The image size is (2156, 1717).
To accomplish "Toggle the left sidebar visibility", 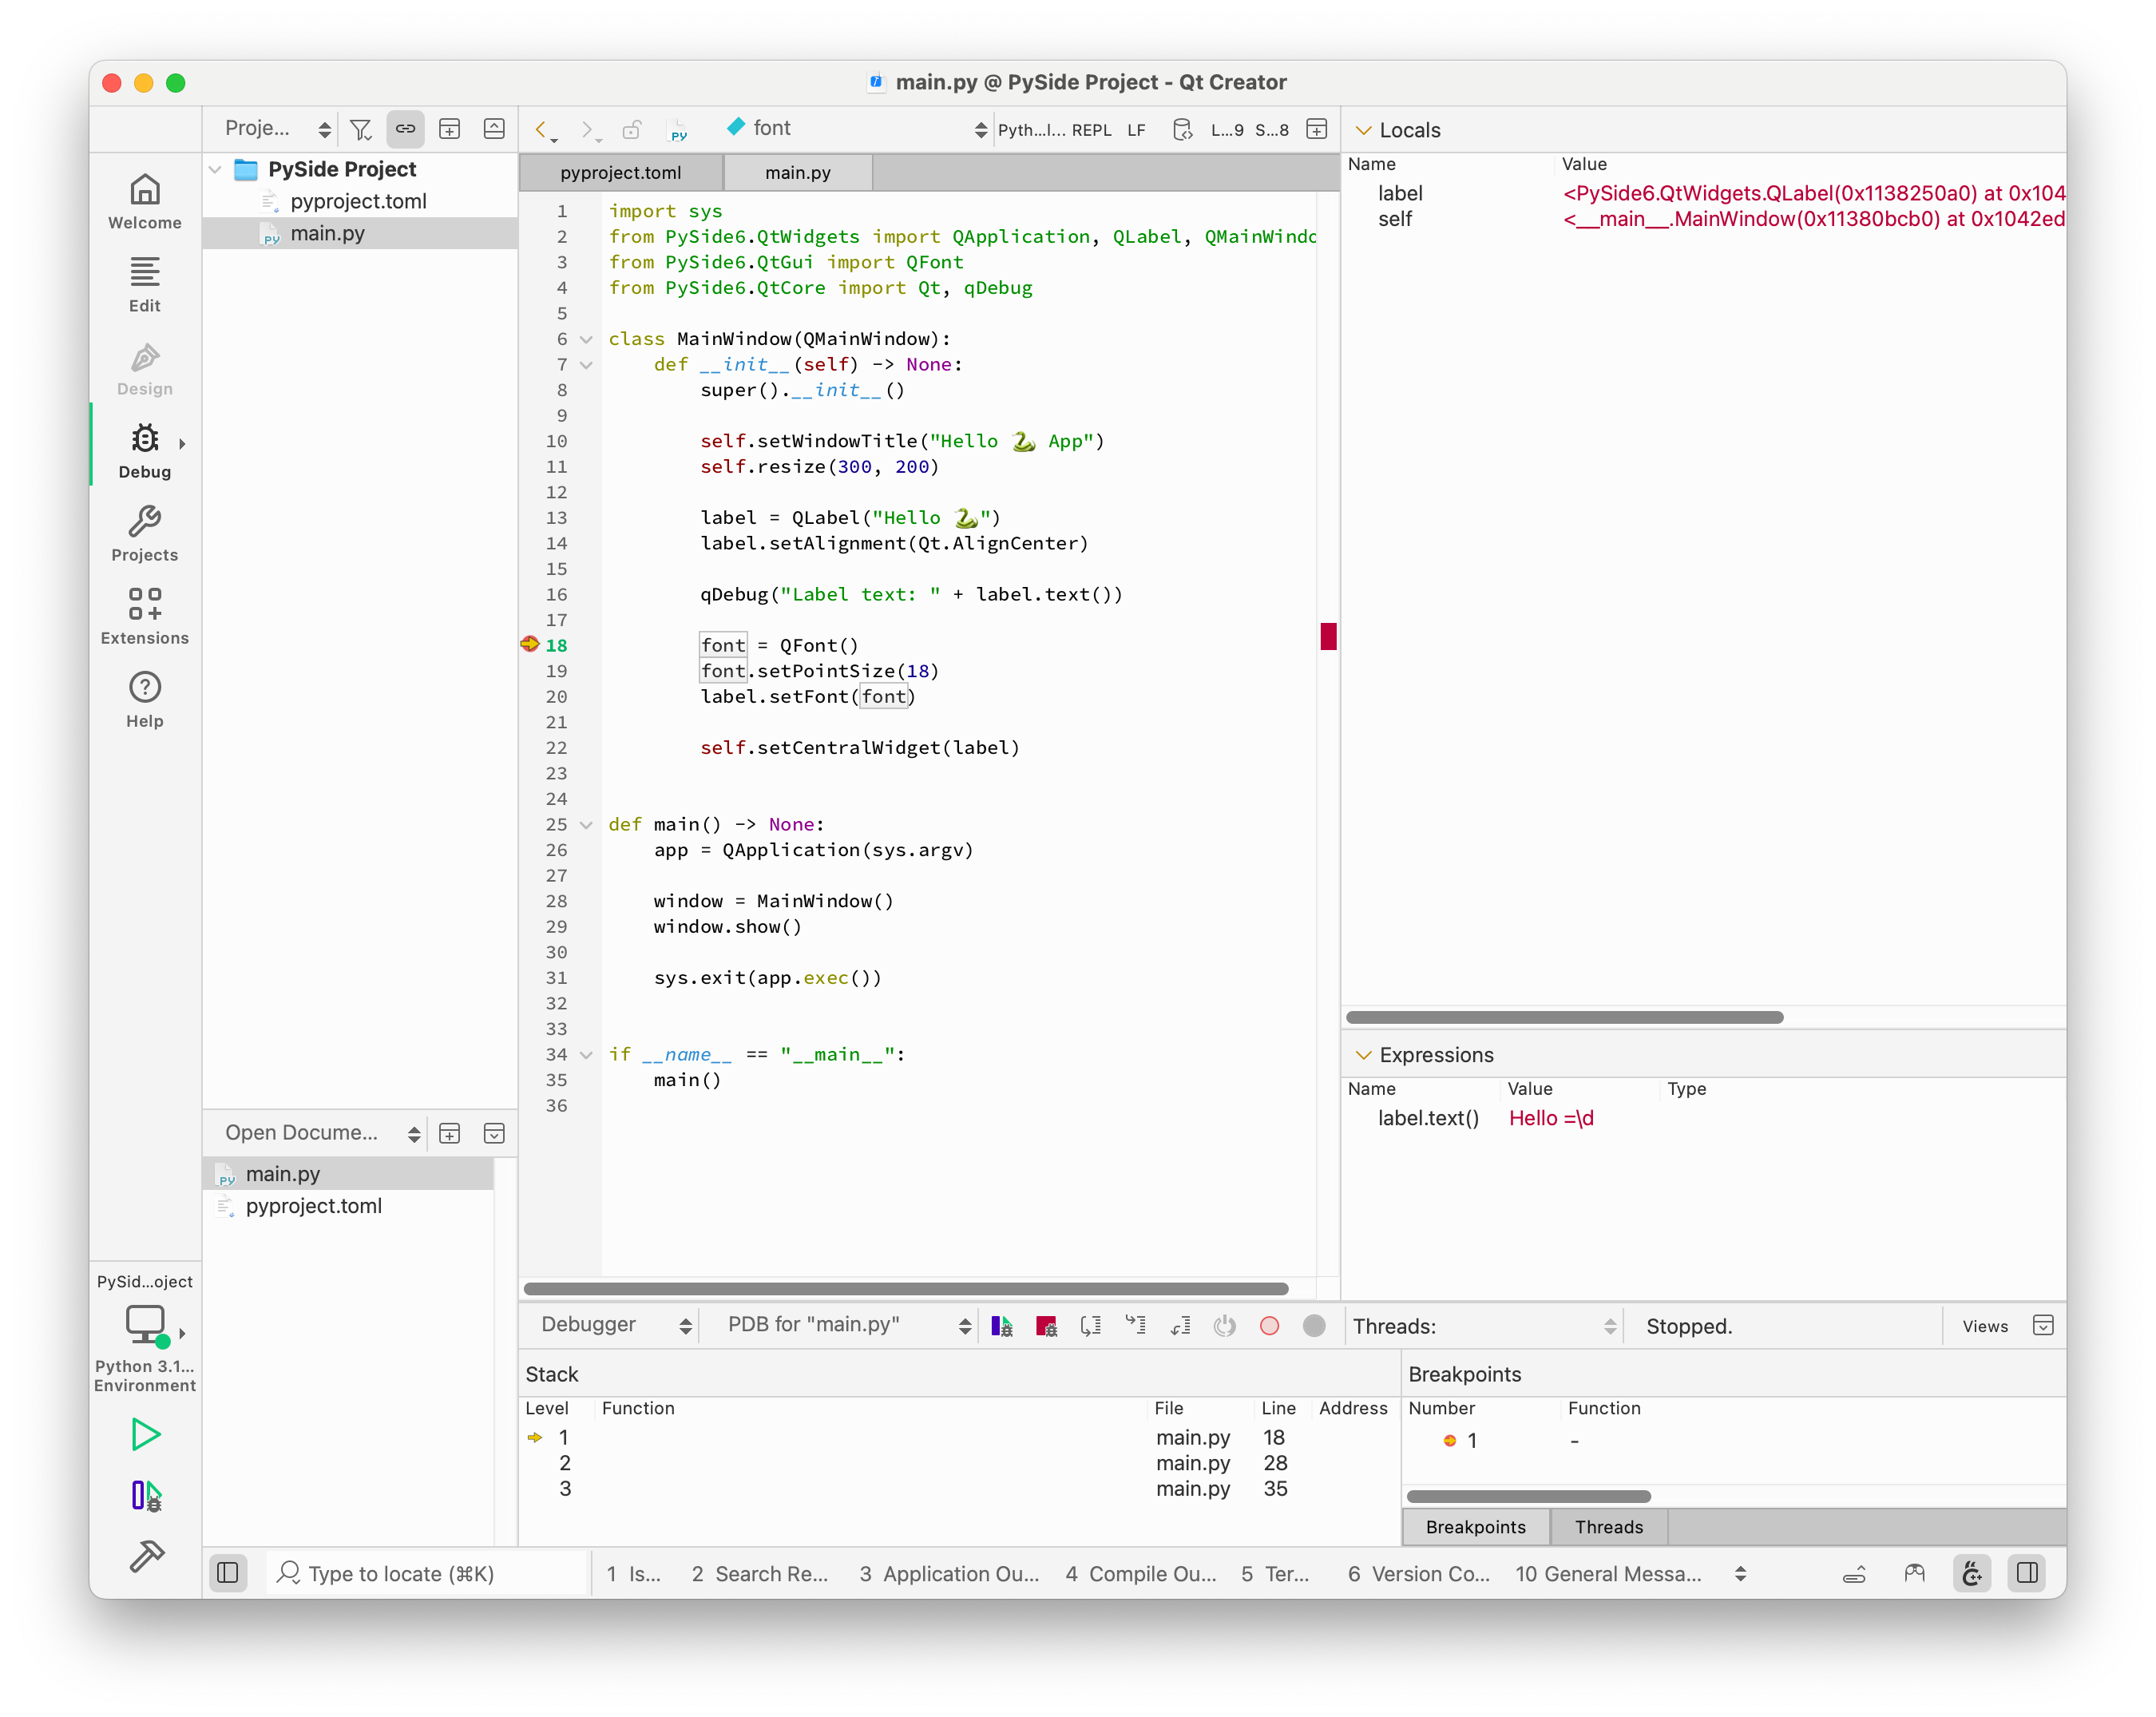I will pyautogui.click(x=228, y=1573).
